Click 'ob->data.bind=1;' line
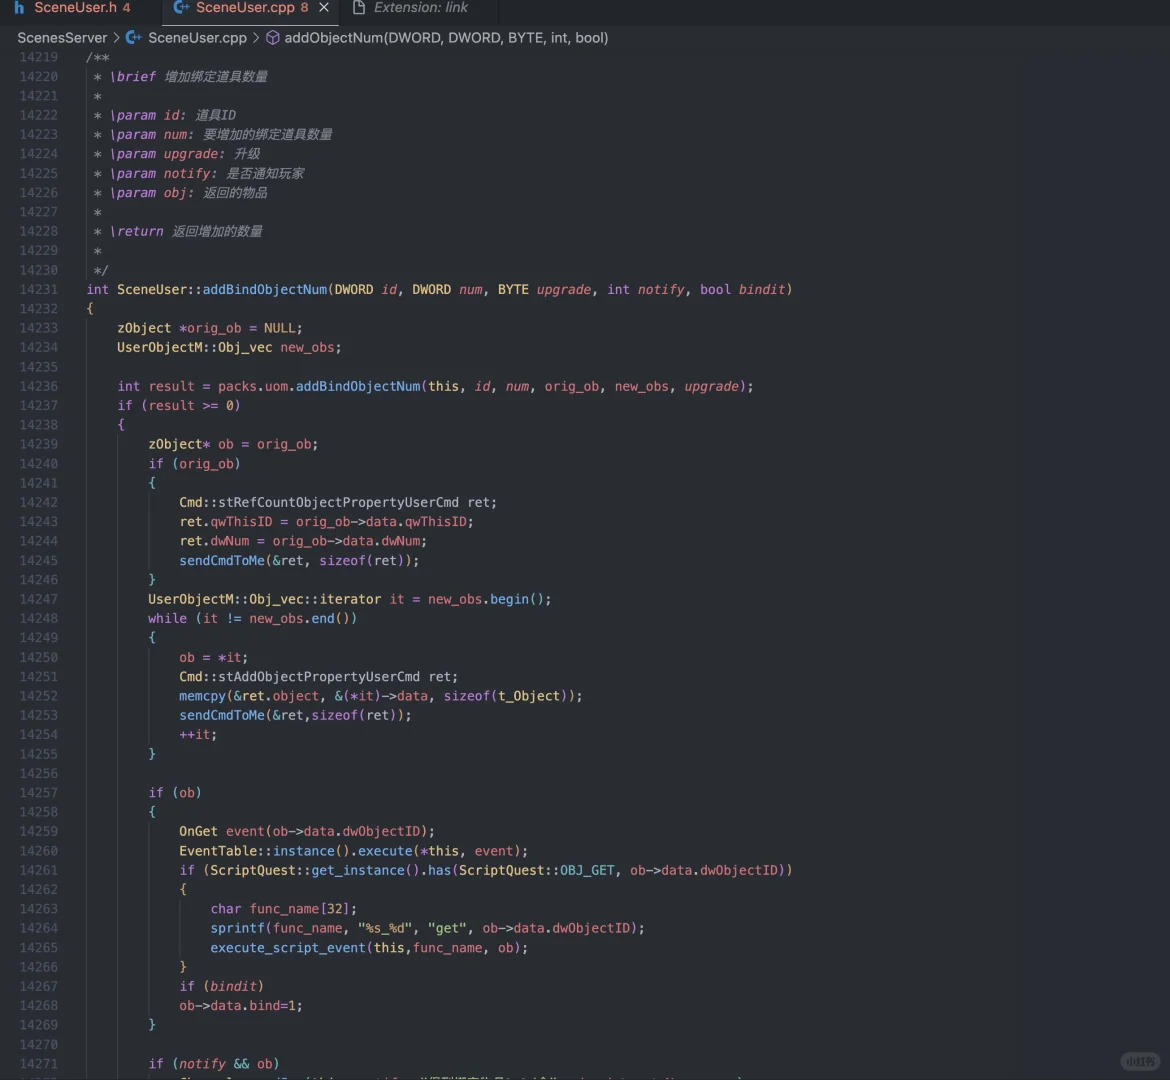1170x1080 pixels. click(x=241, y=1006)
